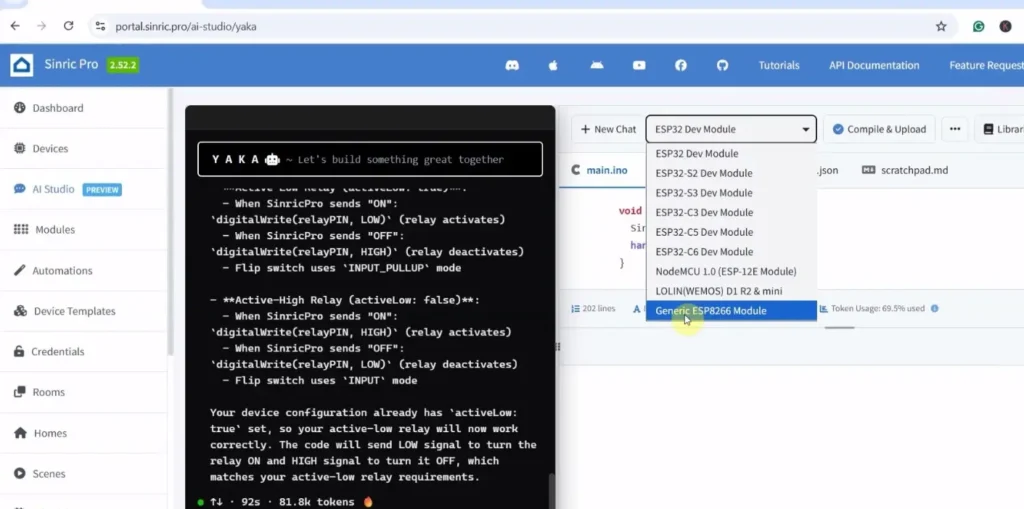Viewport: 1024px width, 509px height.
Task: Click the three-dots more options button
Action: 955,129
